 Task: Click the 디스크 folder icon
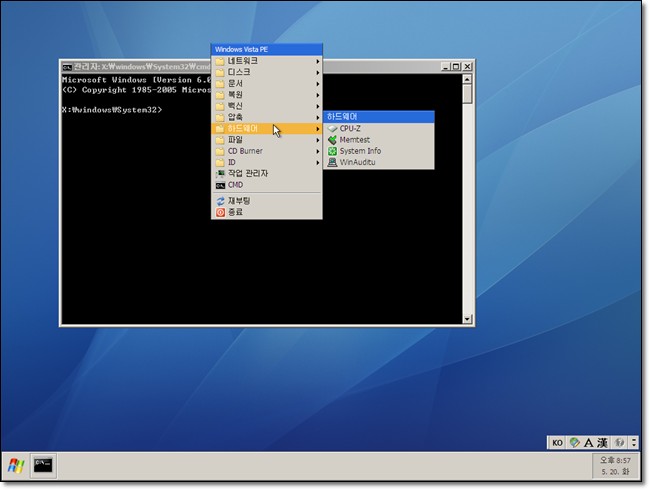220,73
